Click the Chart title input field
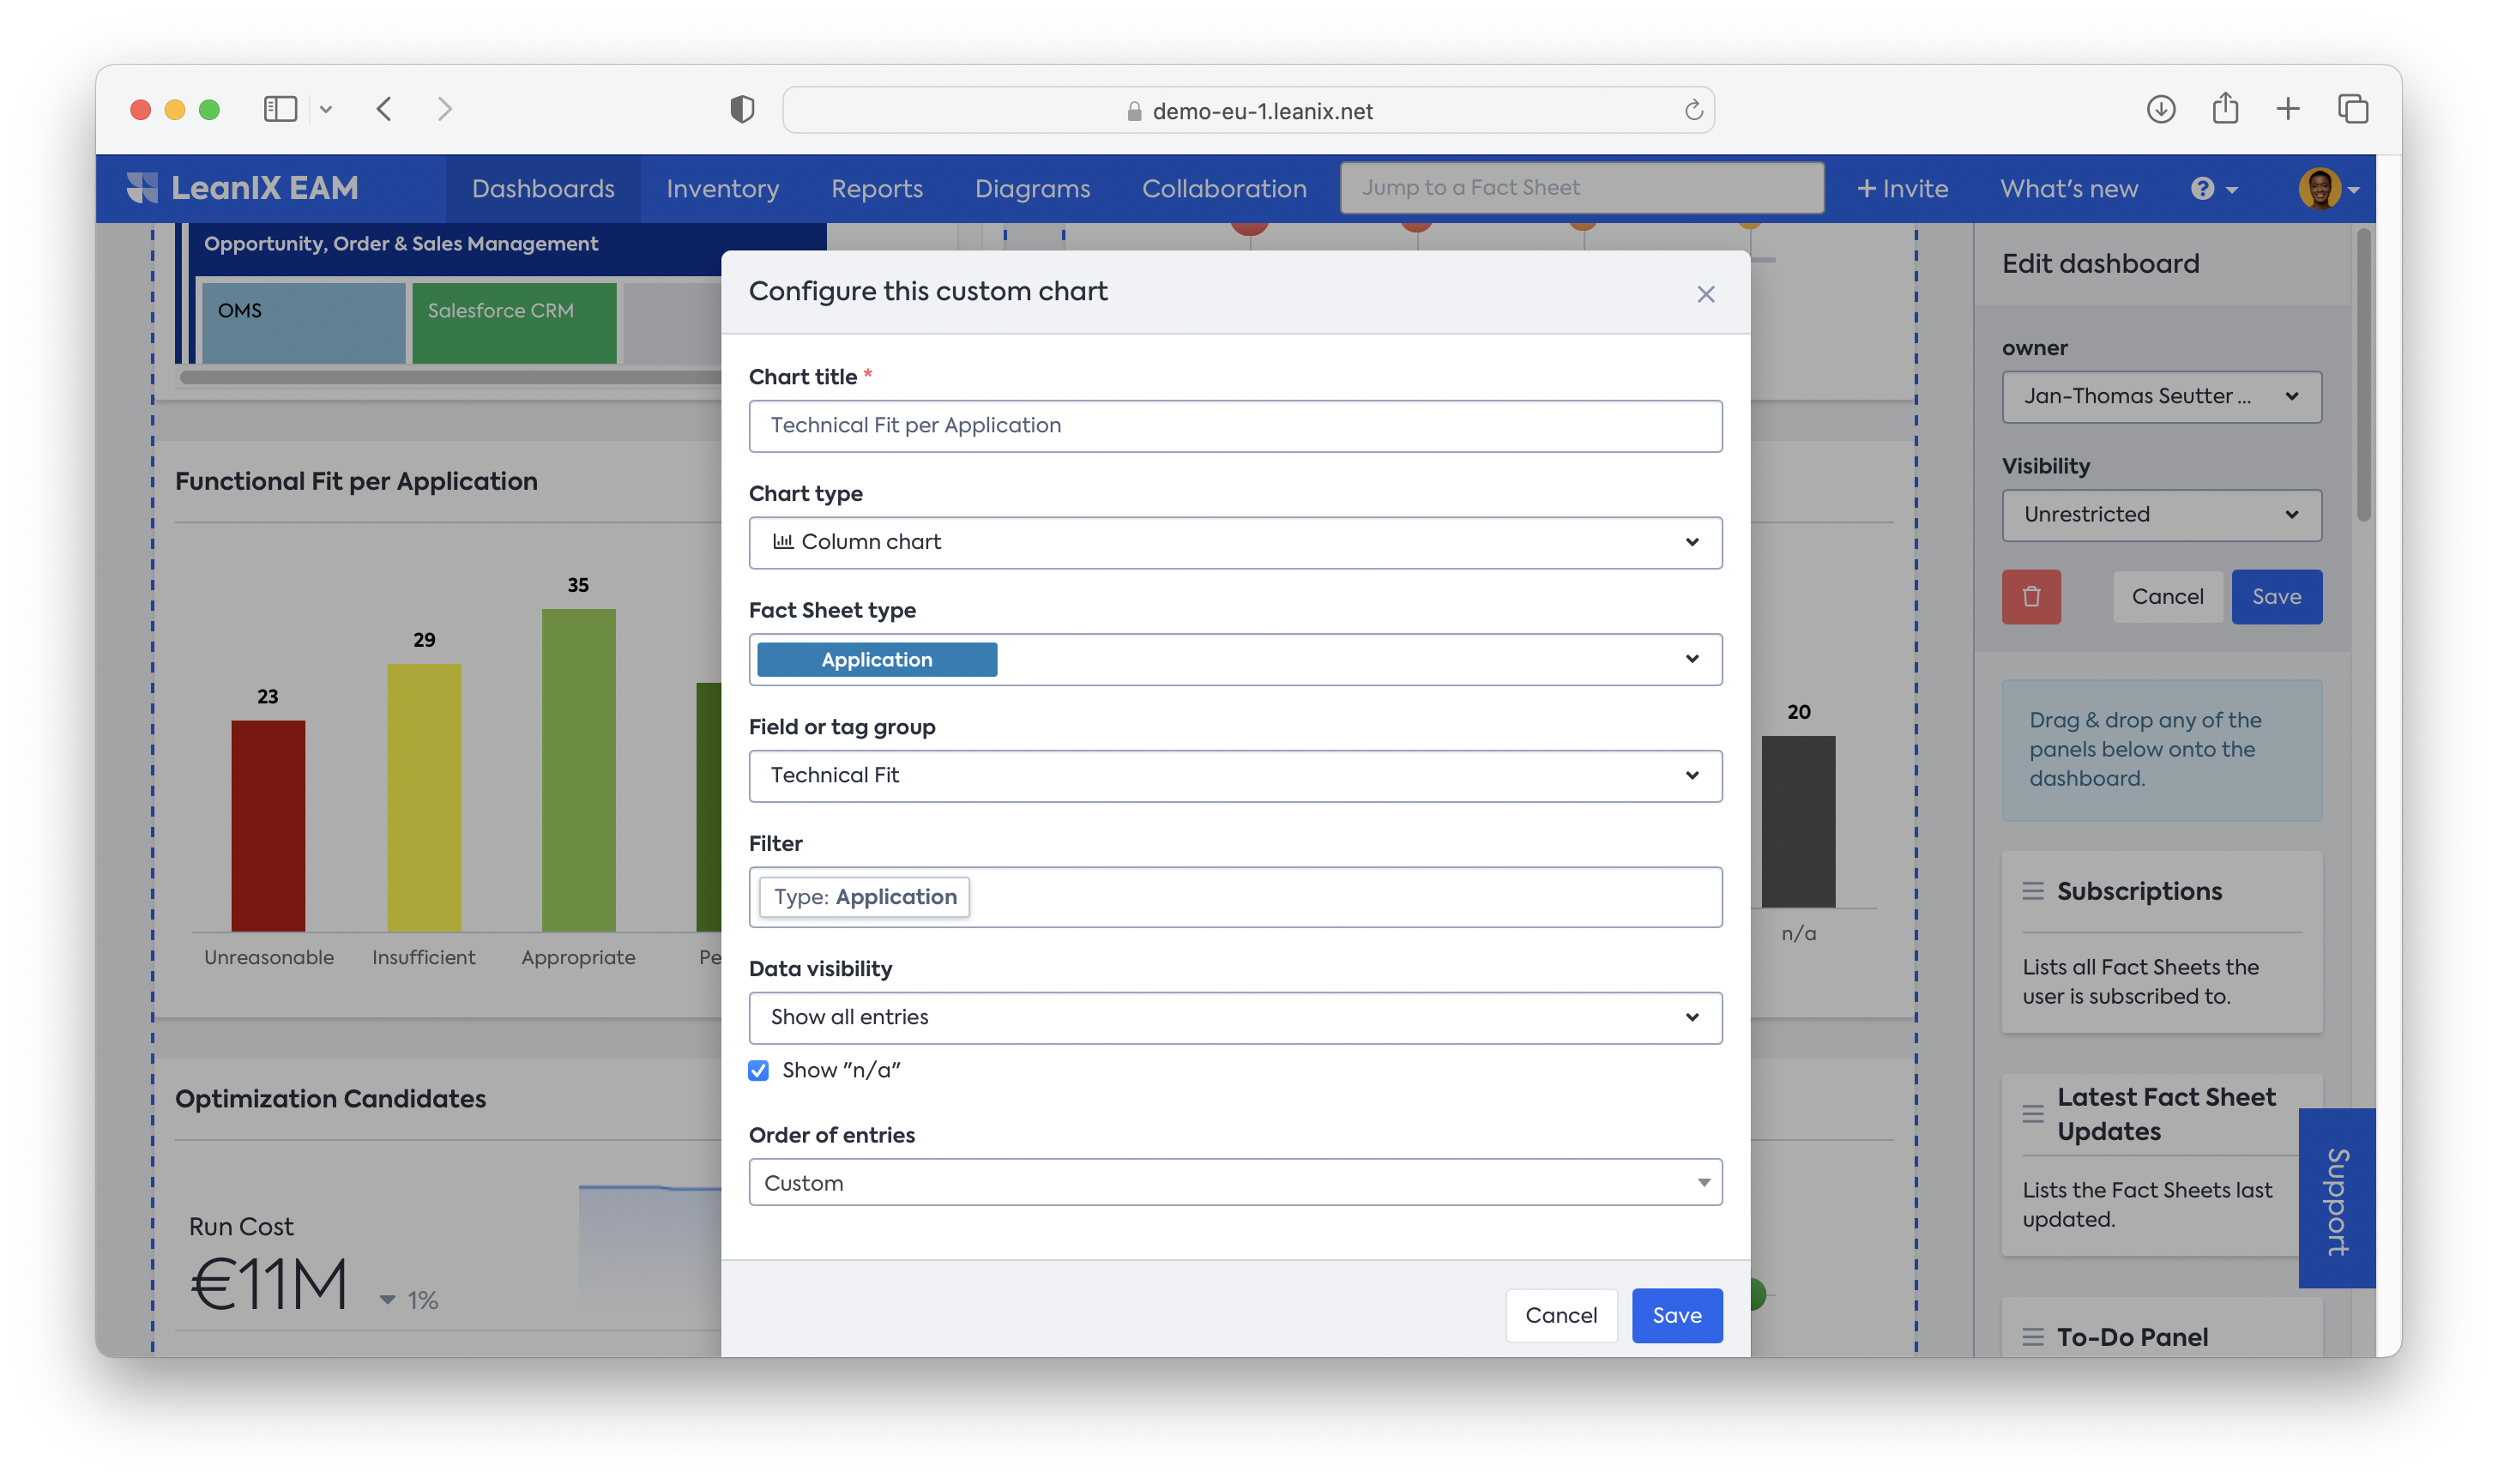This screenshot has width=2498, height=1484. (x=1235, y=426)
